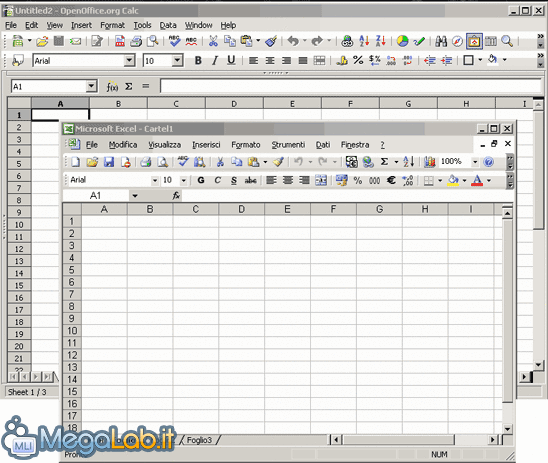Viewport: 548px width, 463px height.
Task: Toggle Excel's italic C (Corsivo) button
Action: coord(217,180)
